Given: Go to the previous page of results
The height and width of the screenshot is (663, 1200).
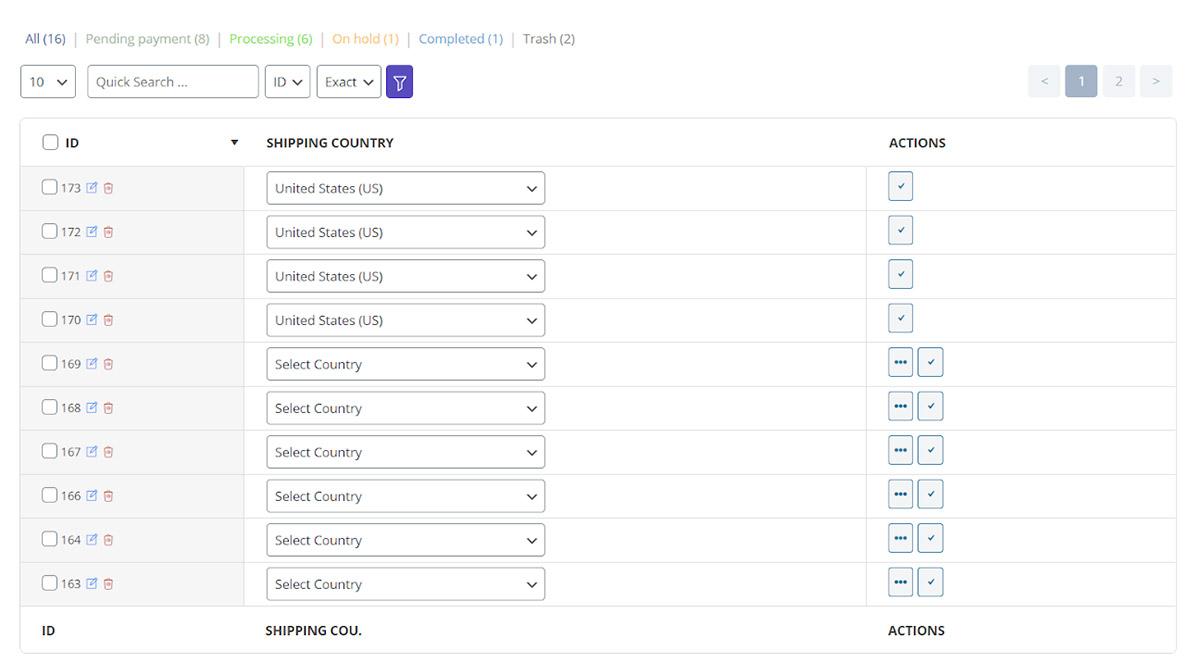Looking at the screenshot, I should click(1044, 81).
